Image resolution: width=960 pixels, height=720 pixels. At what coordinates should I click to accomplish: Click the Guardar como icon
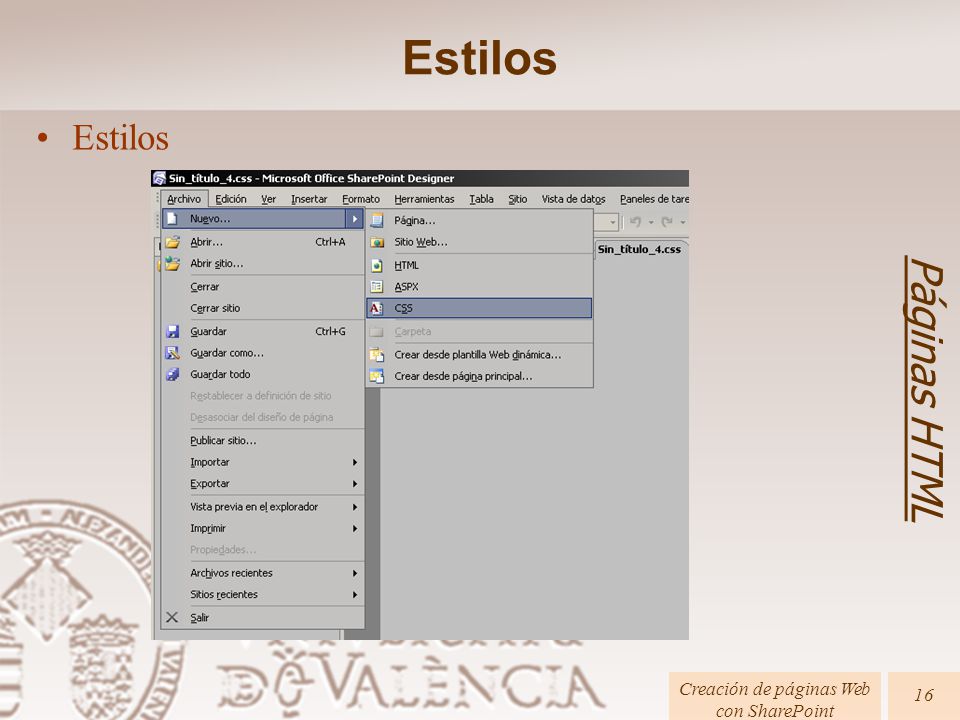pyautogui.click(x=173, y=353)
